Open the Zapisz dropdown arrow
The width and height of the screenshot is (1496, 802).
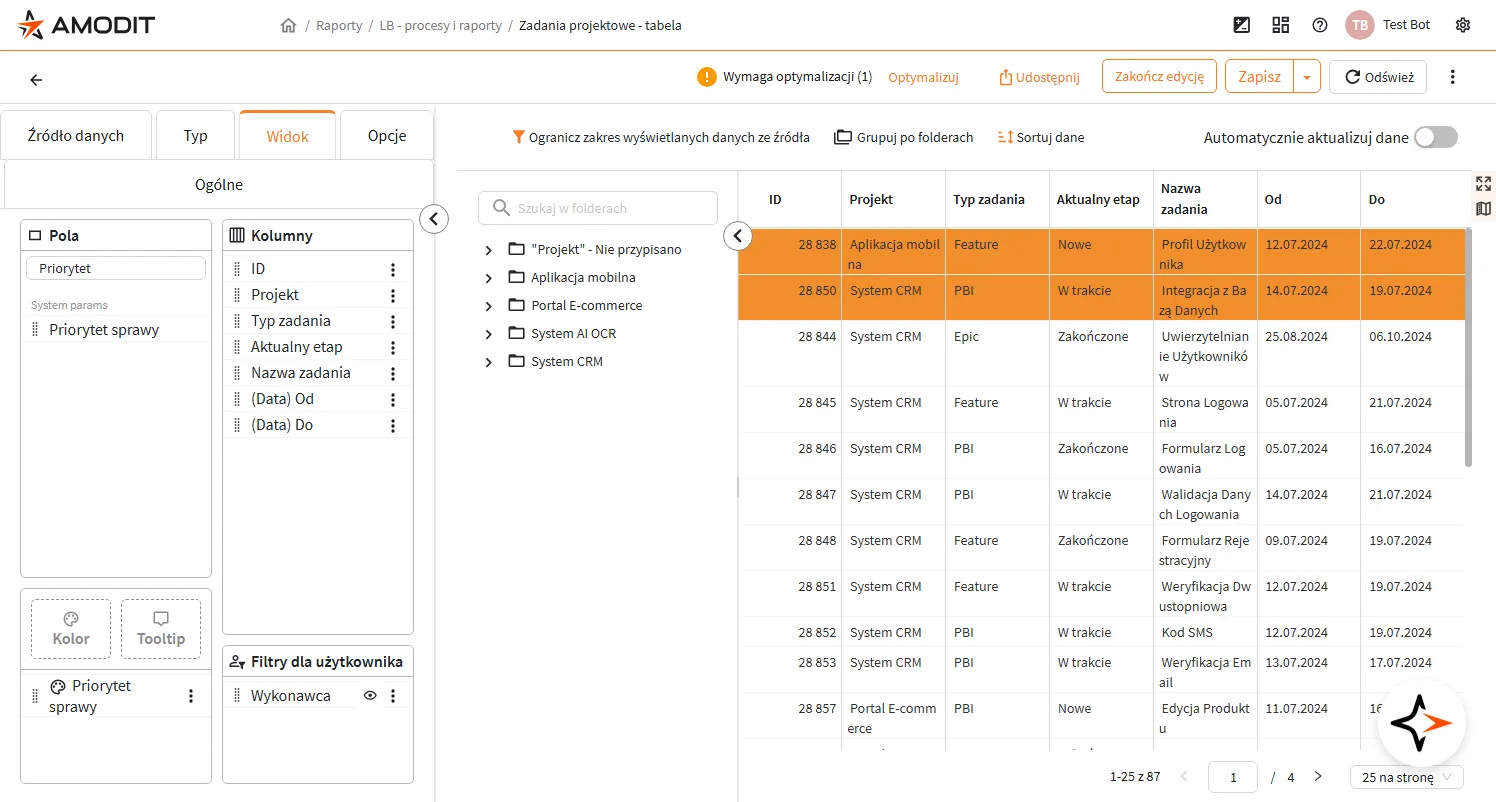tap(1307, 77)
